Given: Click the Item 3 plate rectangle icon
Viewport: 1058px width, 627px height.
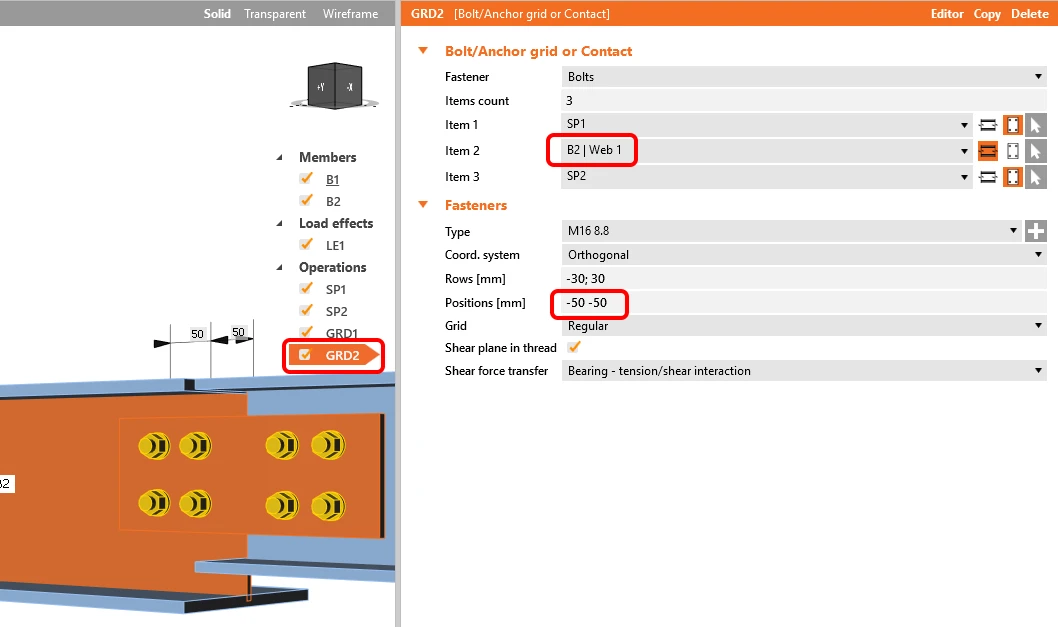Looking at the screenshot, I should (x=1012, y=178).
